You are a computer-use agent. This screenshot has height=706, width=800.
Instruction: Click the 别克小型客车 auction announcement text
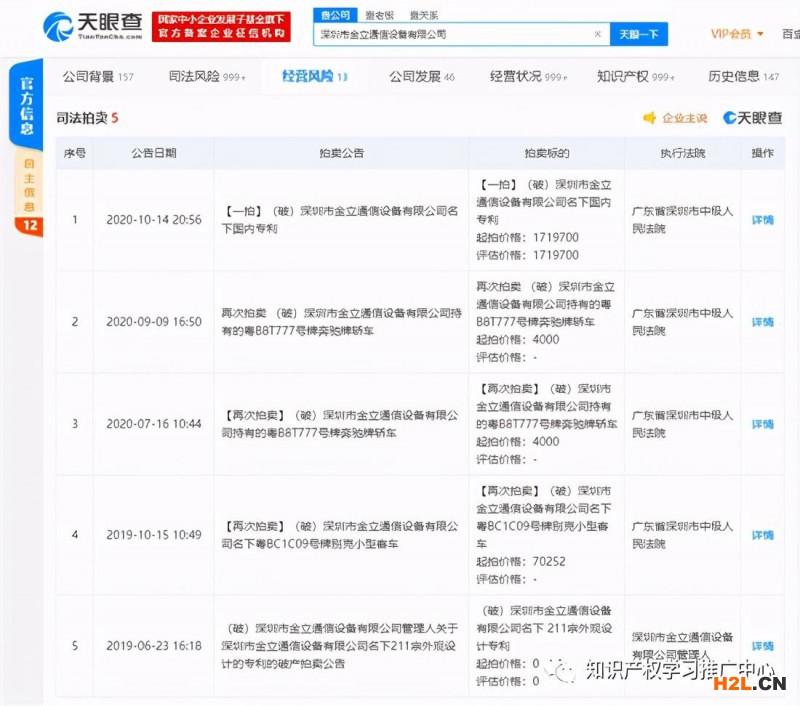340,535
